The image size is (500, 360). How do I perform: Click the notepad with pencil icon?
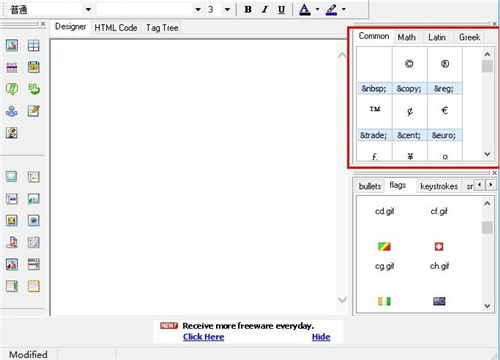(33, 111)
